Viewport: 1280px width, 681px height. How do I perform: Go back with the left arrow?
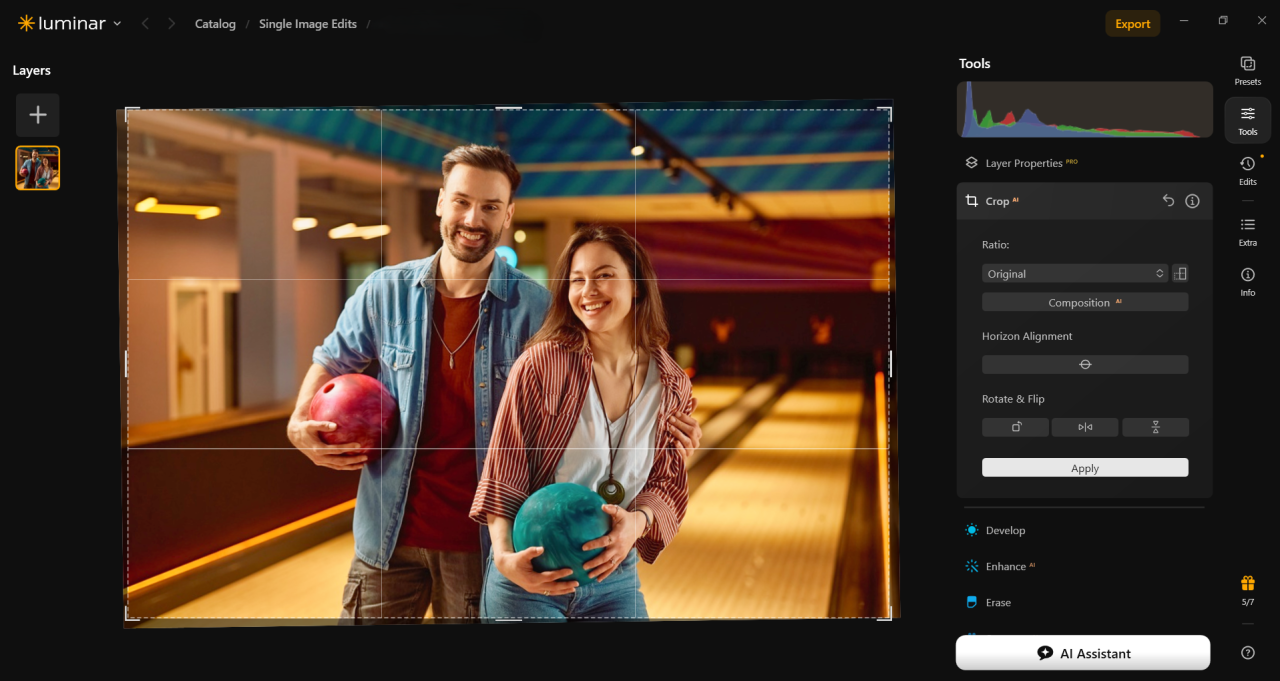click(x=145, y=23)
